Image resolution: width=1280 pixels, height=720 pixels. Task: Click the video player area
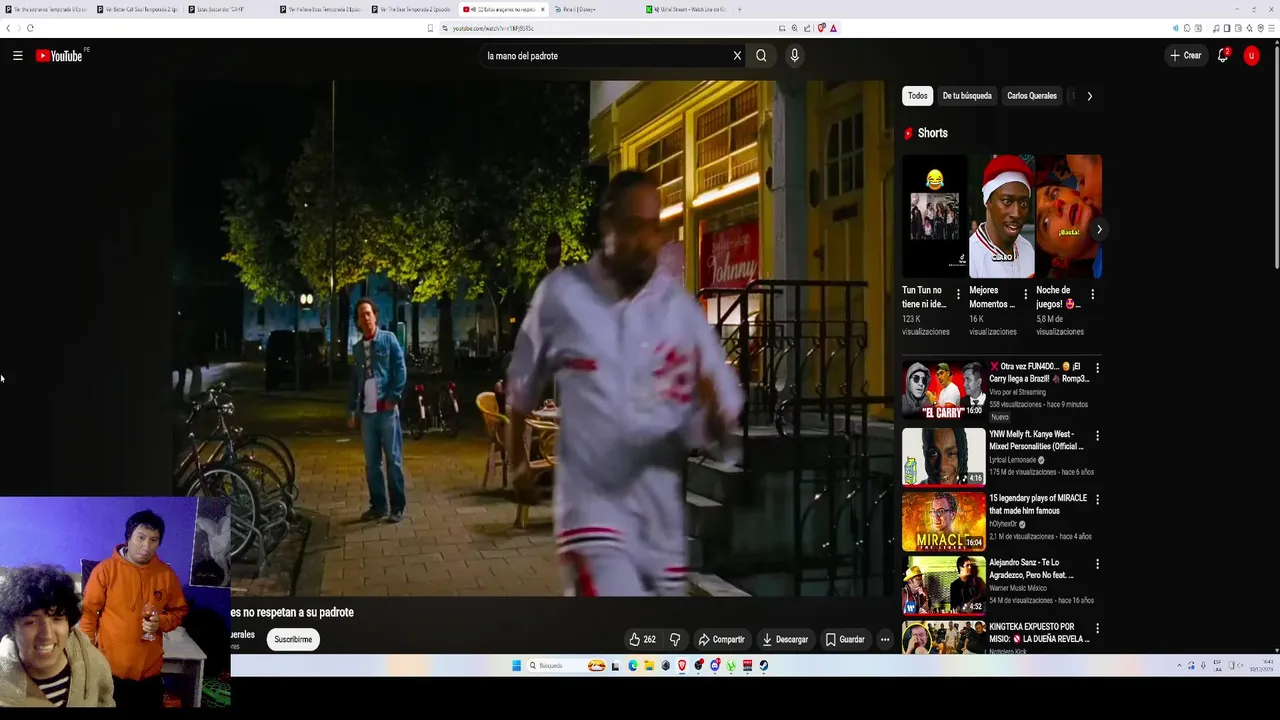pos(532,338)
